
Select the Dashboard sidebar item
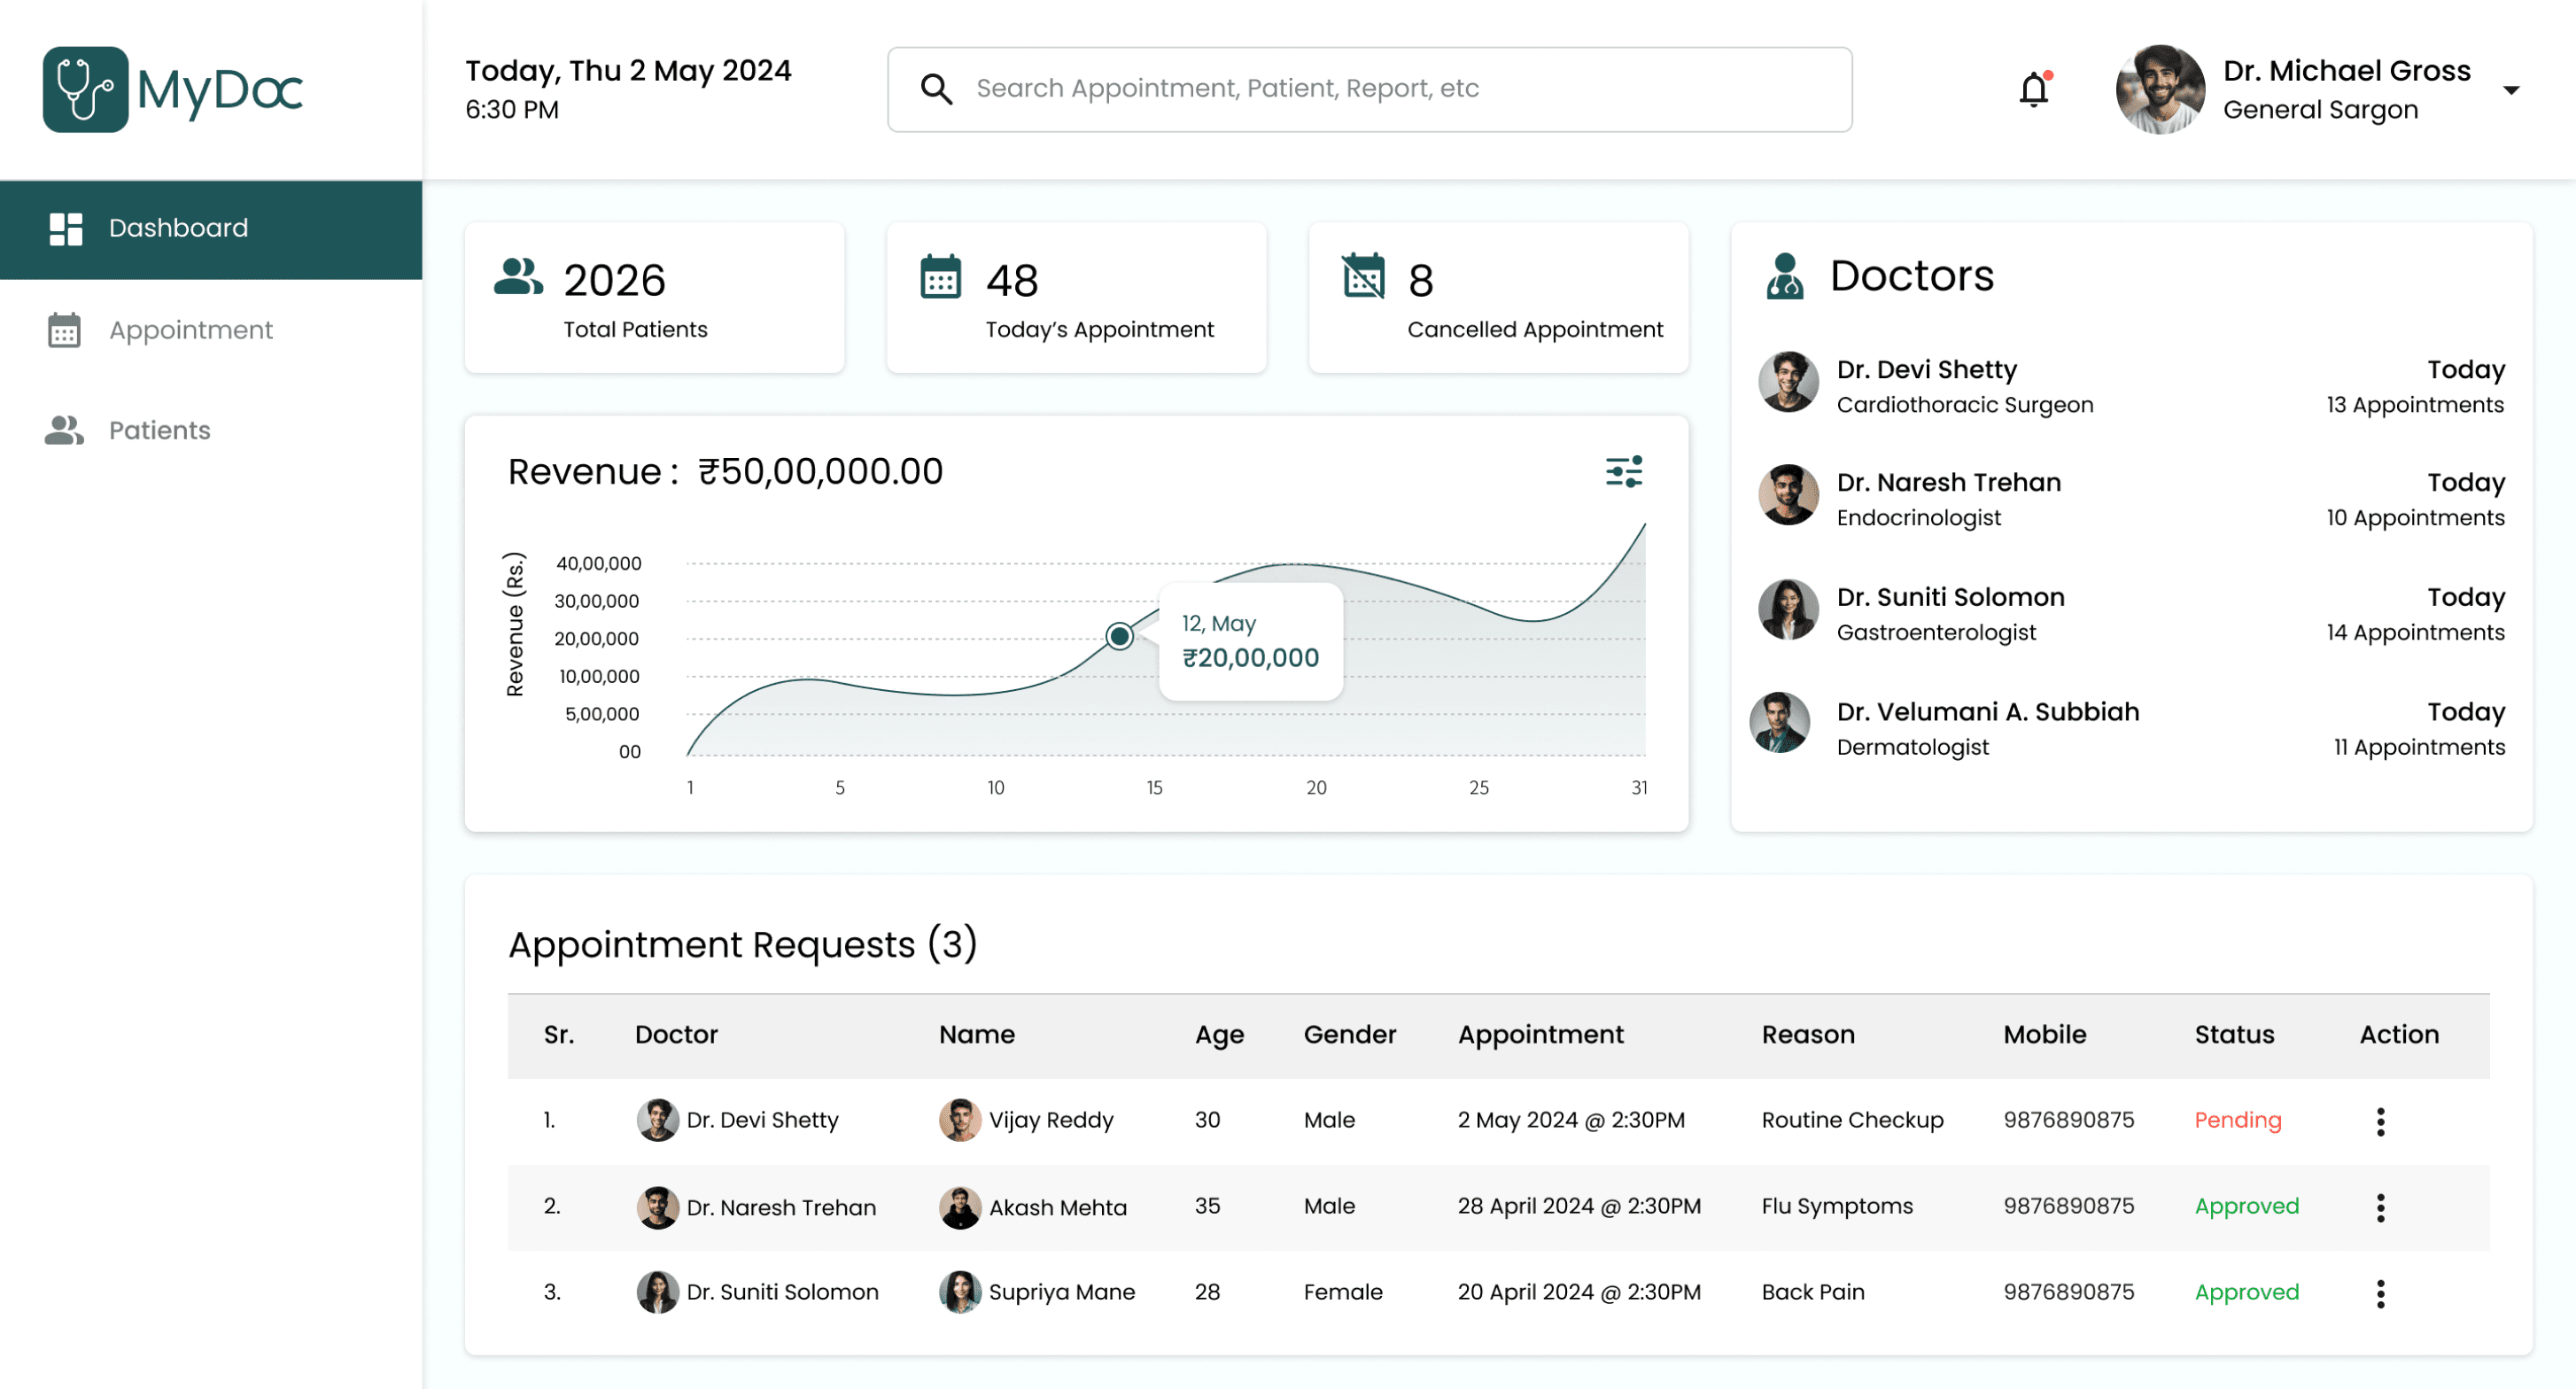[178, 228]
